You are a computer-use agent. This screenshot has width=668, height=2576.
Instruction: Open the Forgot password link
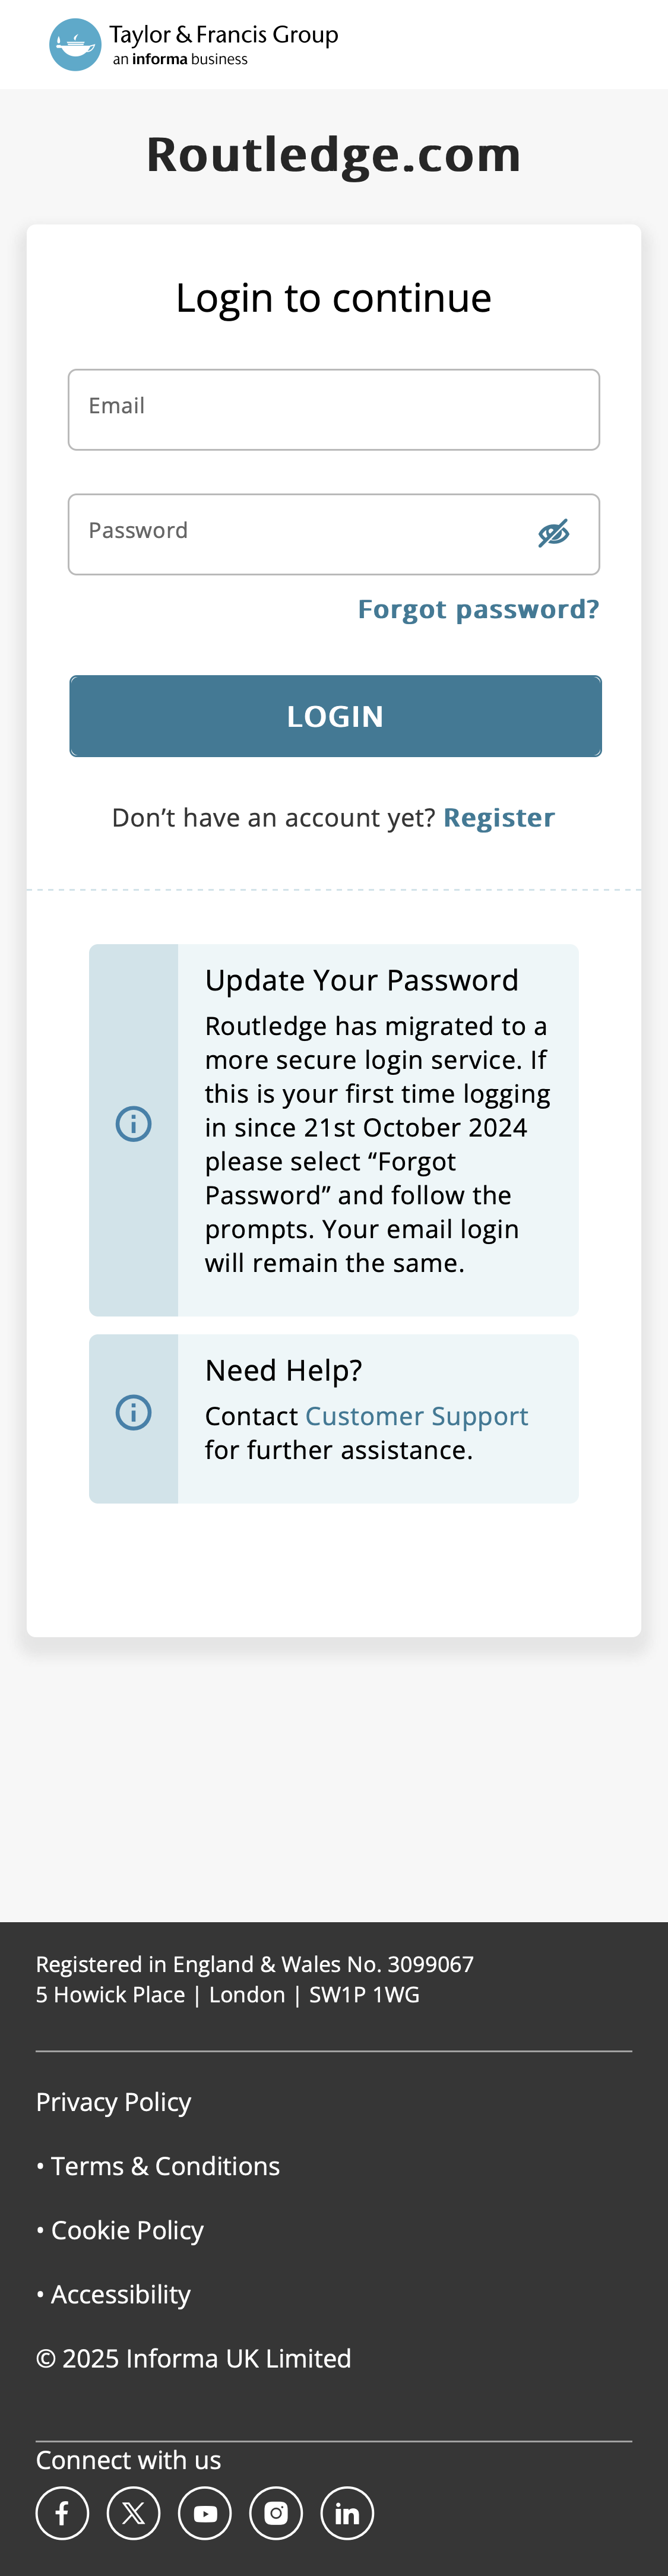coord(479,609)
